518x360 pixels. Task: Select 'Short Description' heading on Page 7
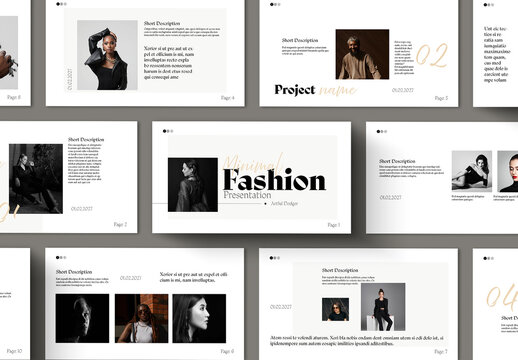coord(340,270)
